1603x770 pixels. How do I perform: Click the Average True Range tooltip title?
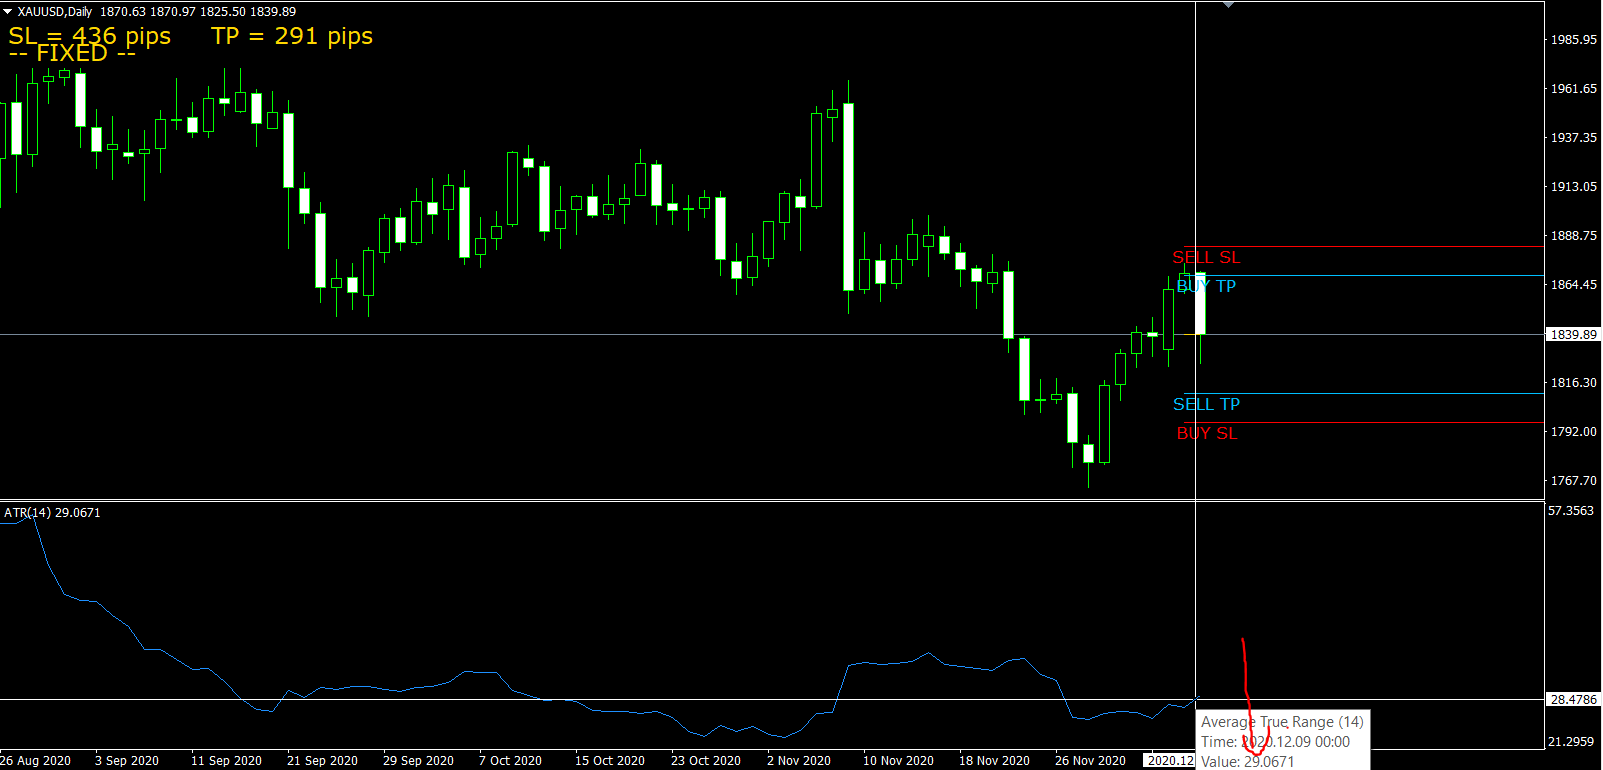1282,722
